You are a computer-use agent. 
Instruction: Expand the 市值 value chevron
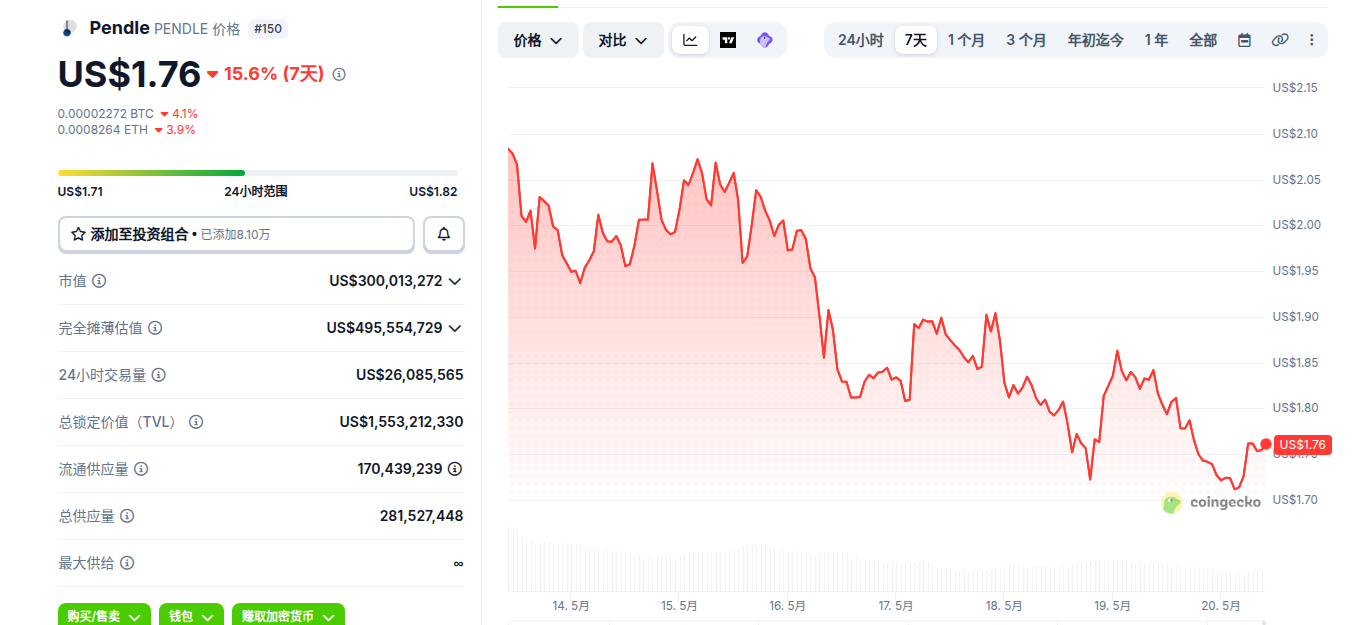tap(455, 281)
